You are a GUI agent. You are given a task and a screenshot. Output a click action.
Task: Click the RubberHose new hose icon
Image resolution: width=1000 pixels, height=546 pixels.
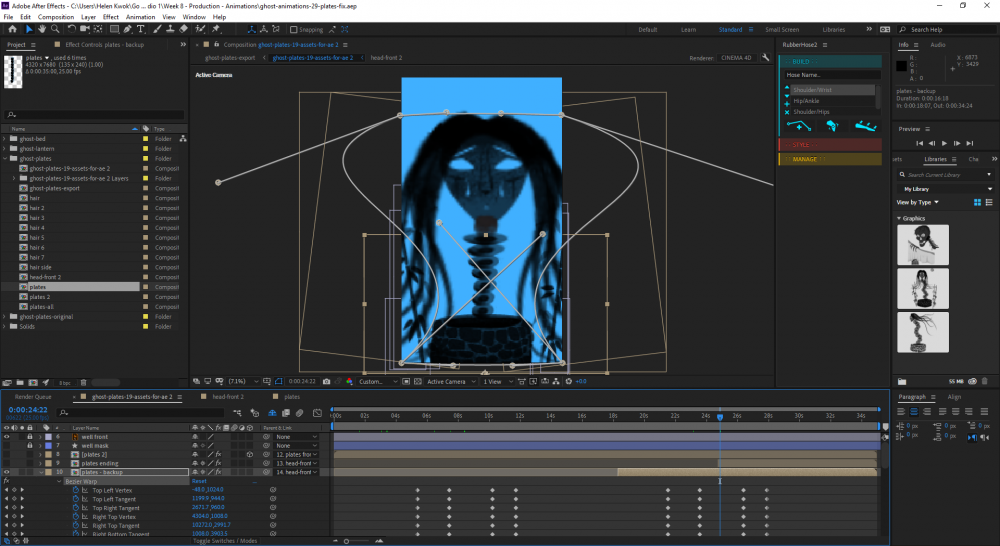pyautogui.click(x=799, y=126)
